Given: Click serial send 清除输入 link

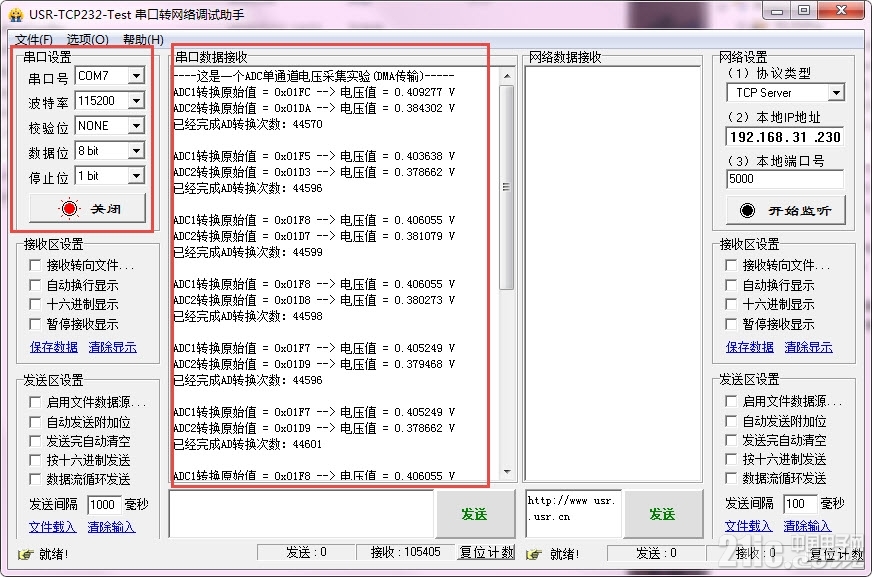Looking at the screenshot, I should (111, 526).
